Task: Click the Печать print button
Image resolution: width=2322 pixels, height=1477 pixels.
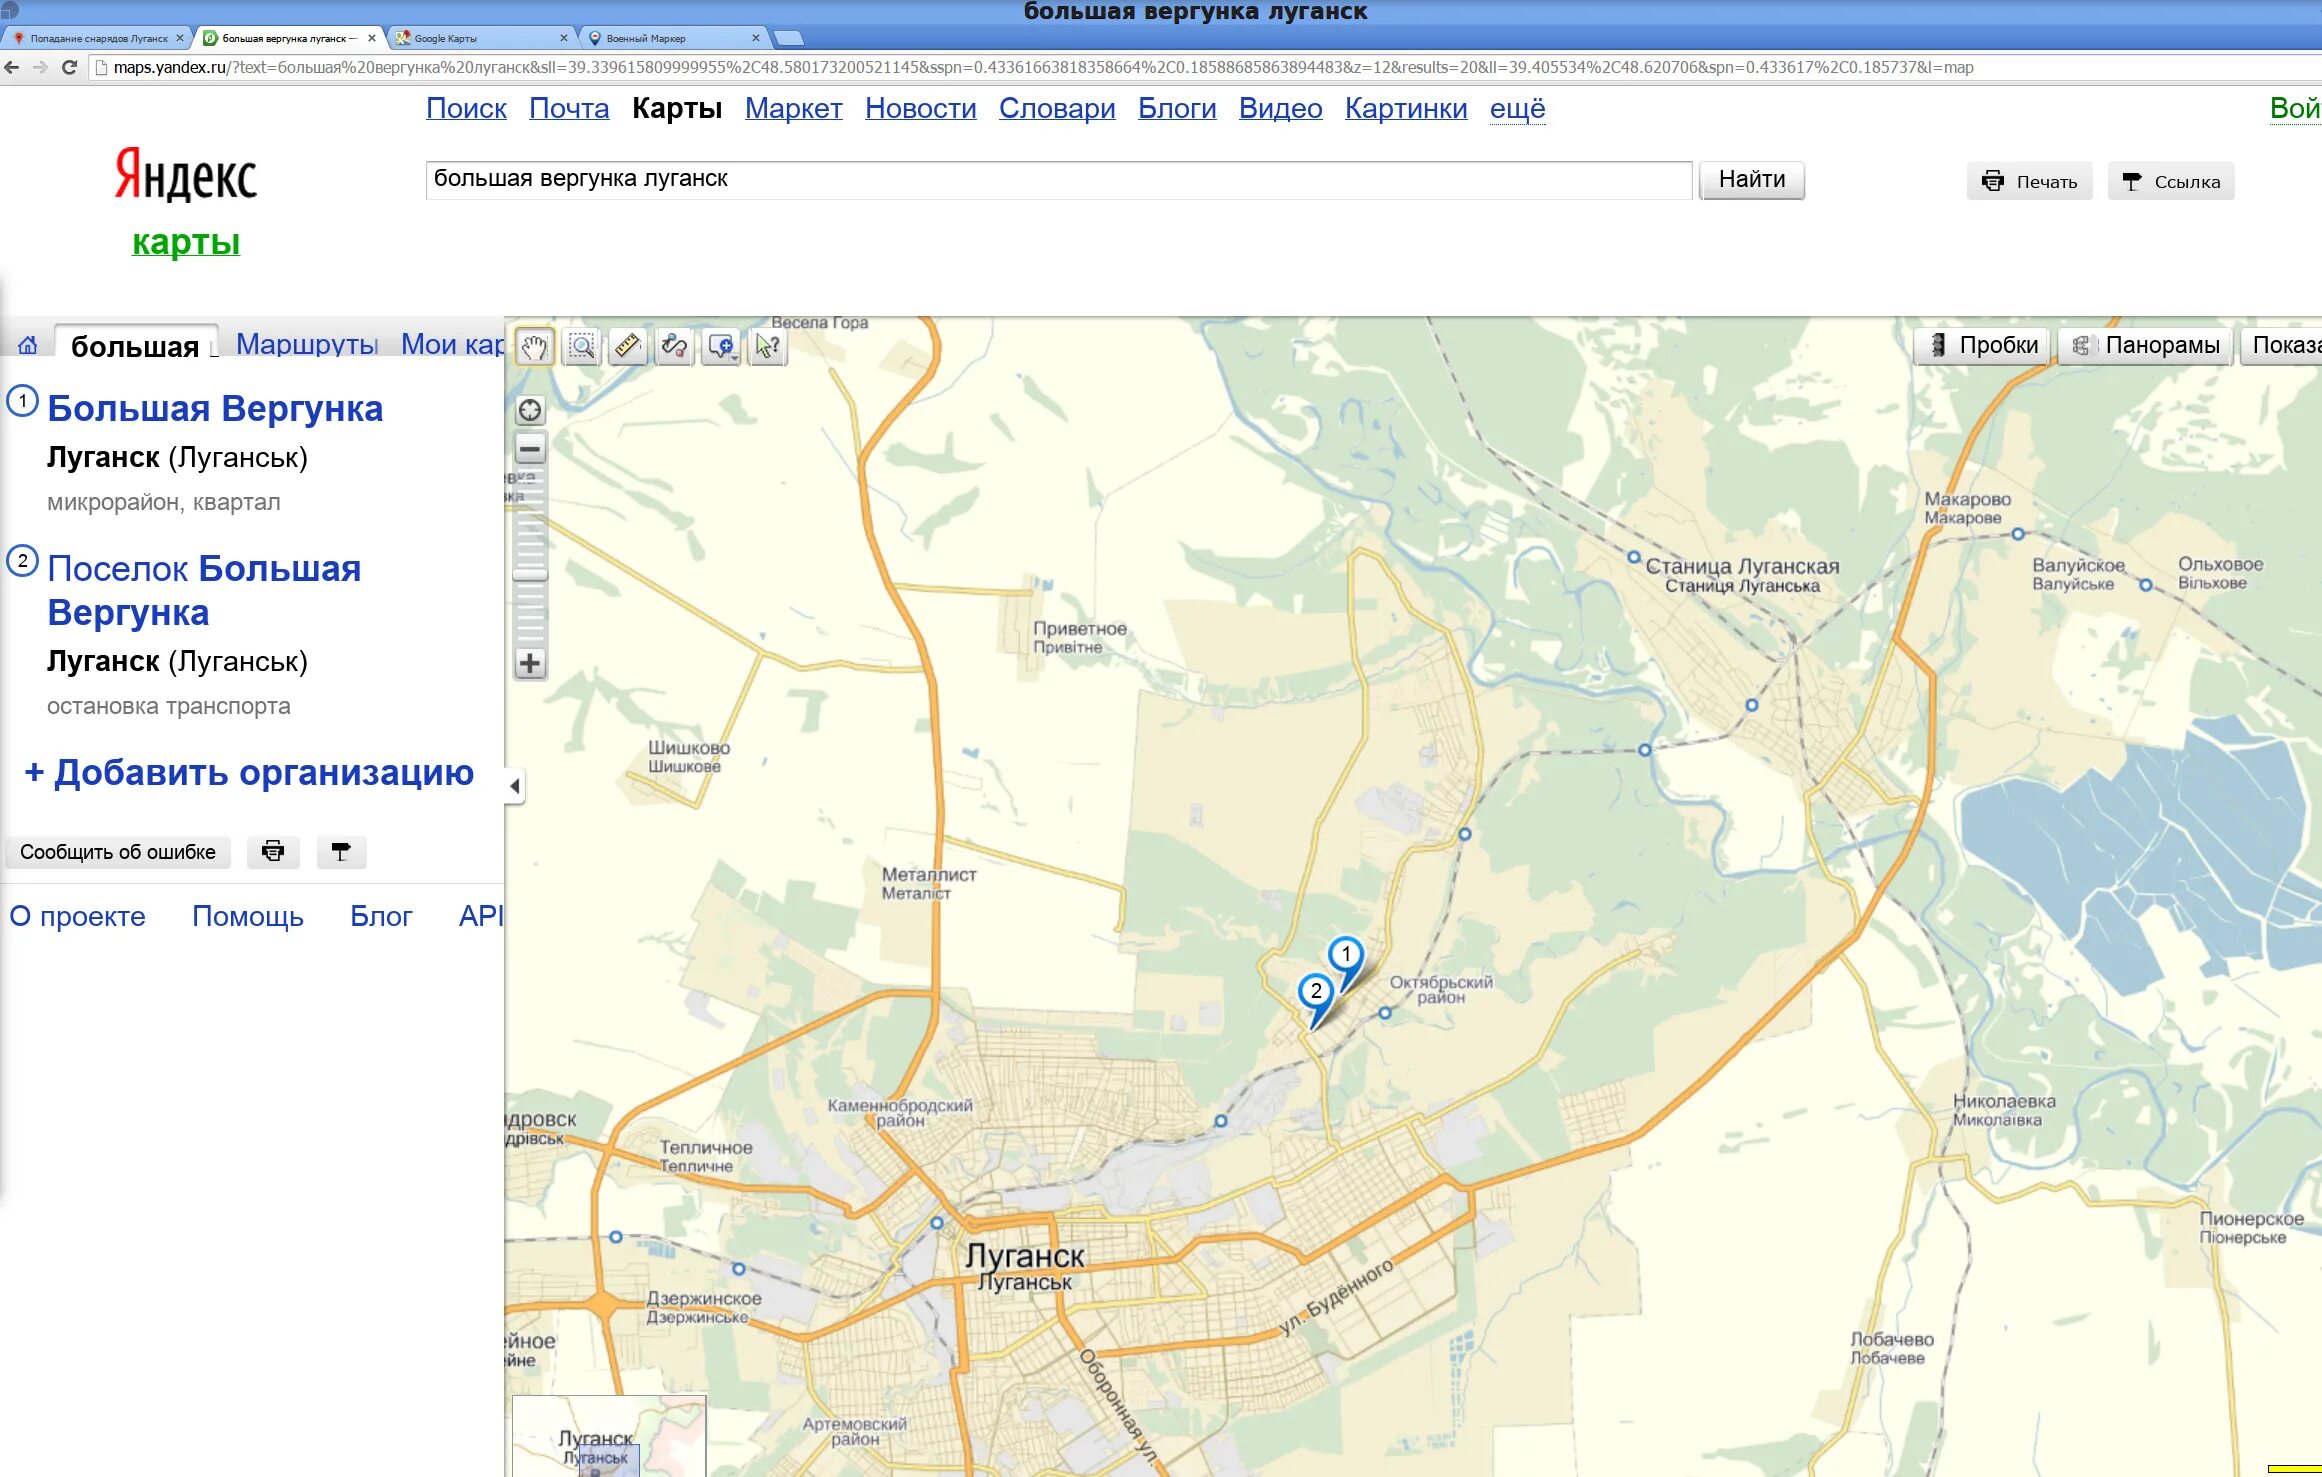Action: point(2030,181)
